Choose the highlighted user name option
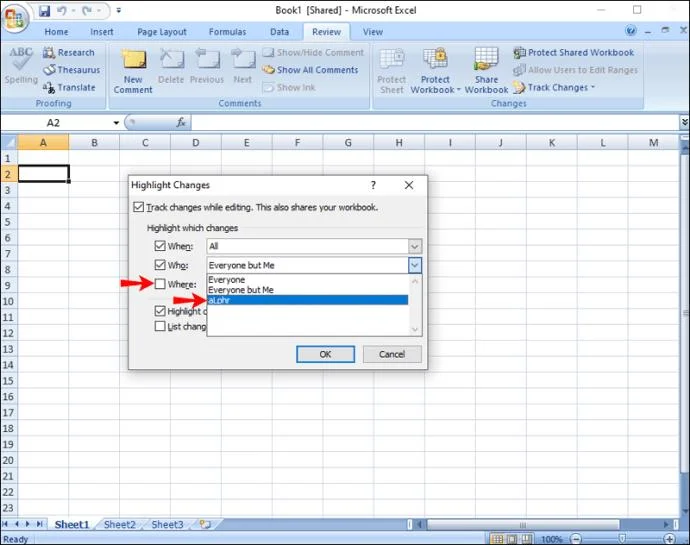This screenshot has width=690, height=545. coord(308,300)
